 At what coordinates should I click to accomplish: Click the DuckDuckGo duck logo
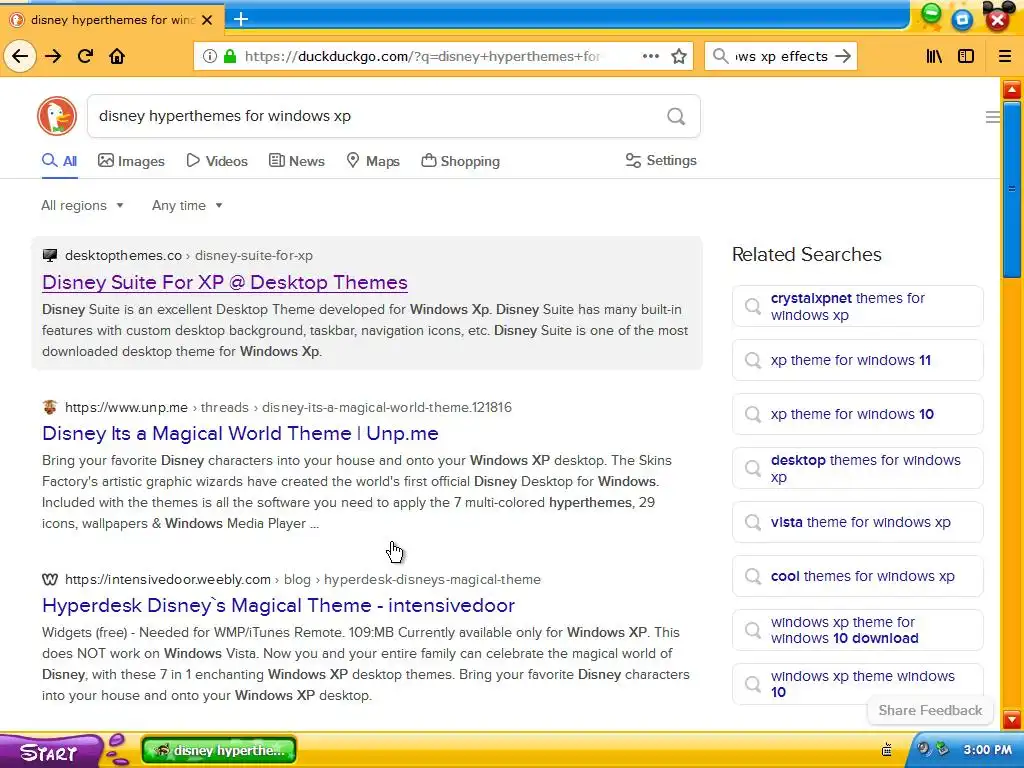[x=57, y=116]
